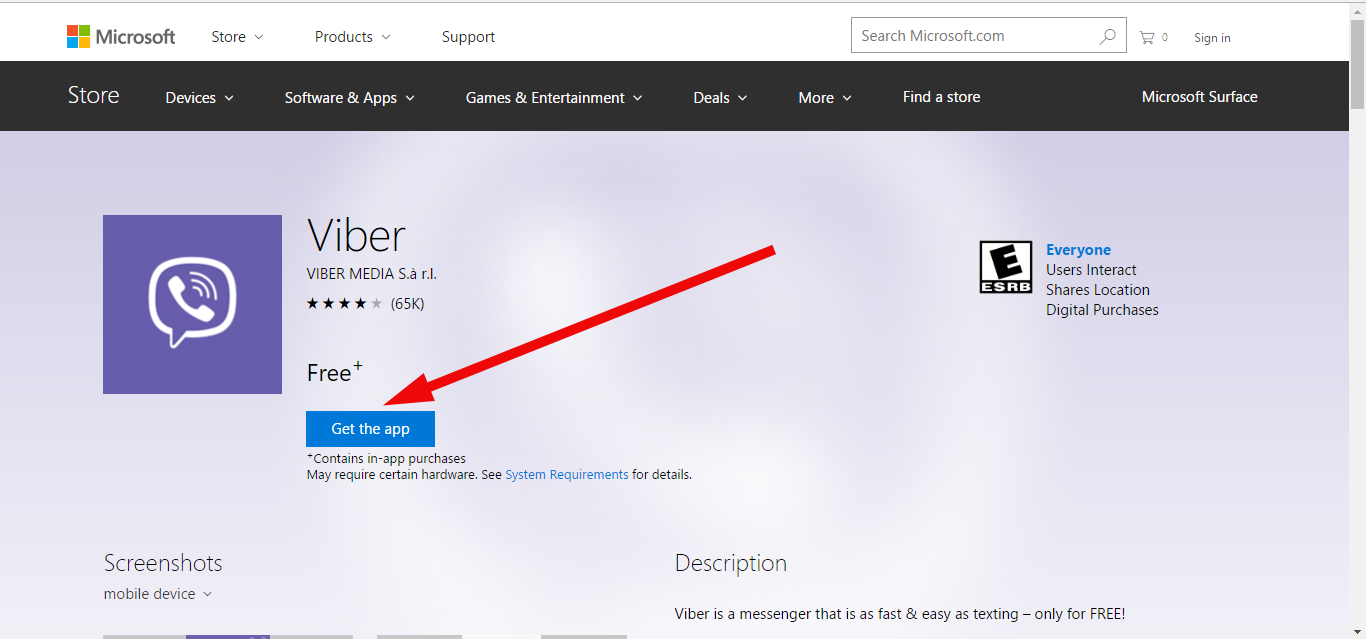Expand the top Store dropdown
The width and height of the screenshot is (1366, 639).
coord(237,37)
